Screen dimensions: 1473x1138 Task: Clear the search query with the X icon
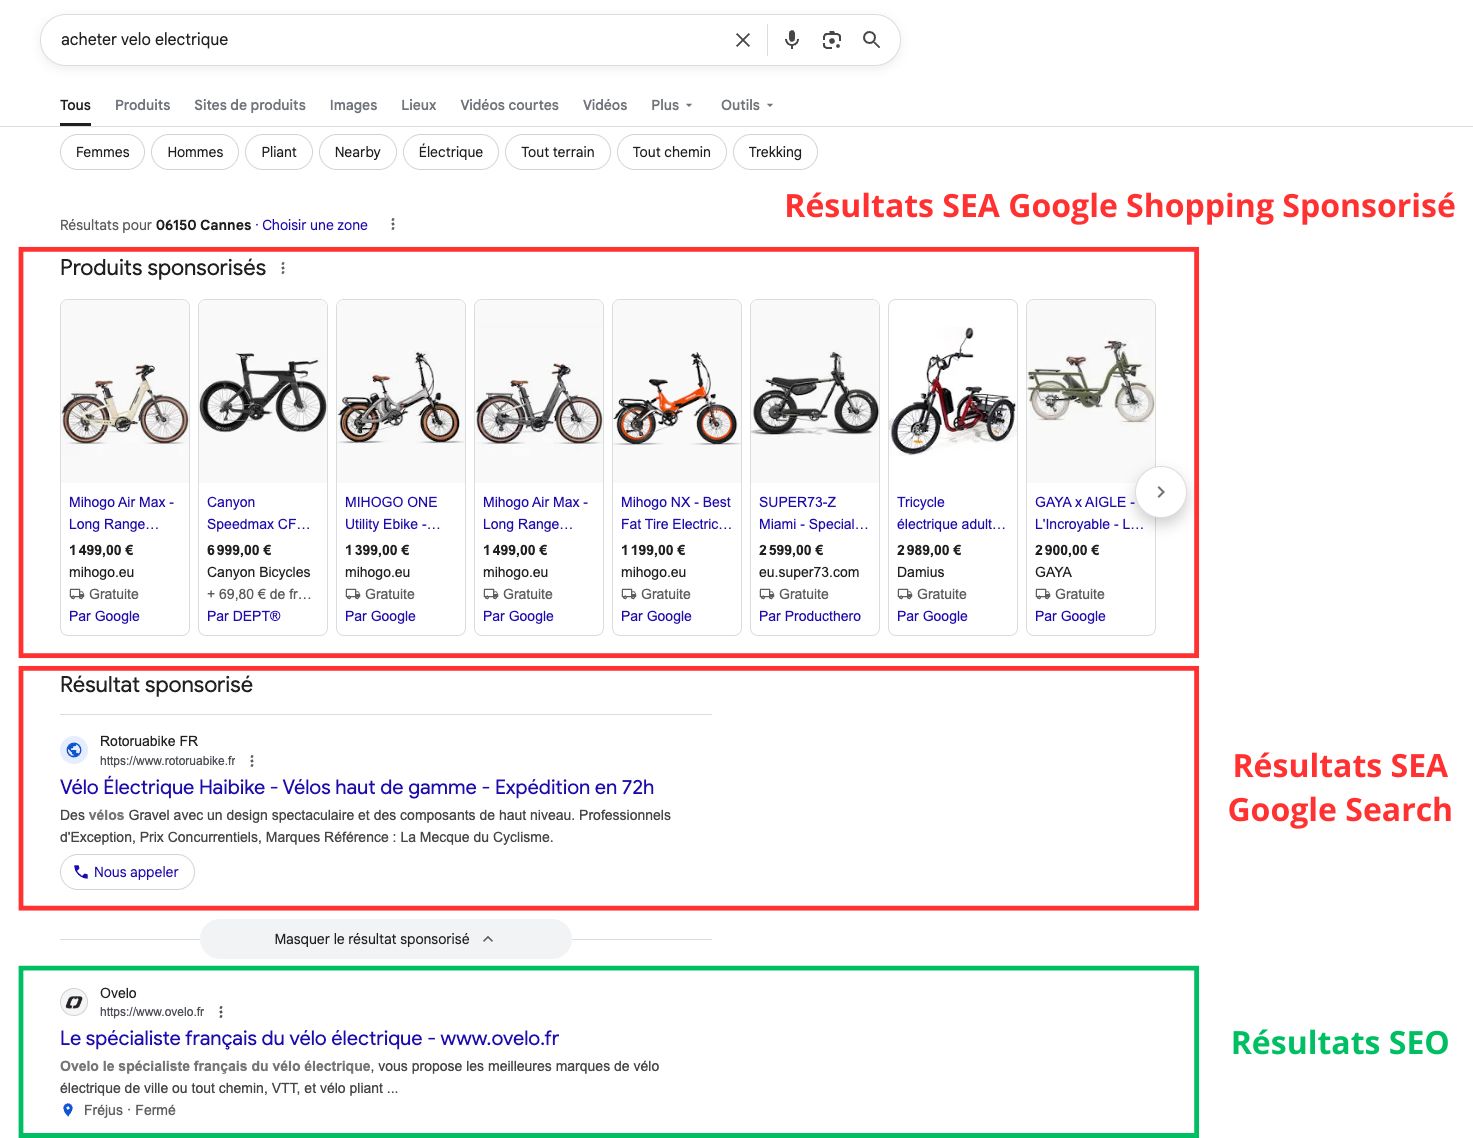(x=742, y=39)
